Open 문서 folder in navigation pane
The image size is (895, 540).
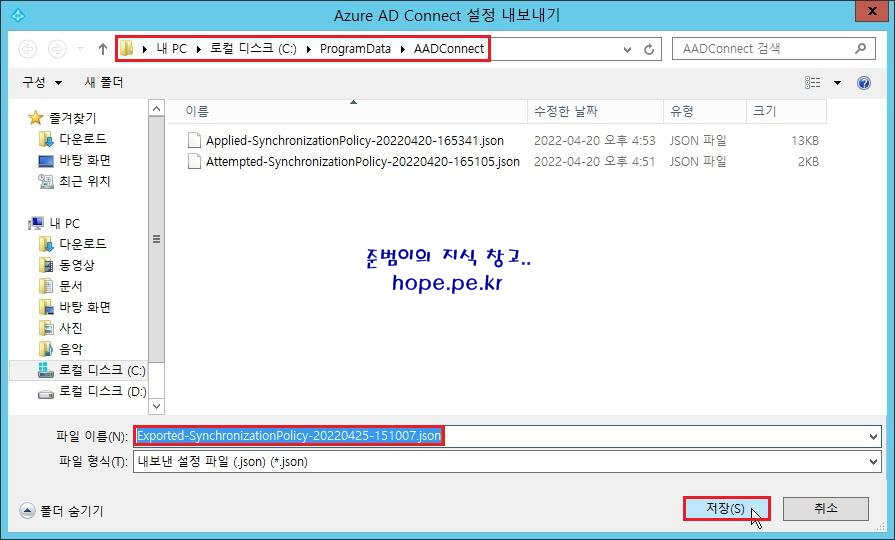pos(71,286)
